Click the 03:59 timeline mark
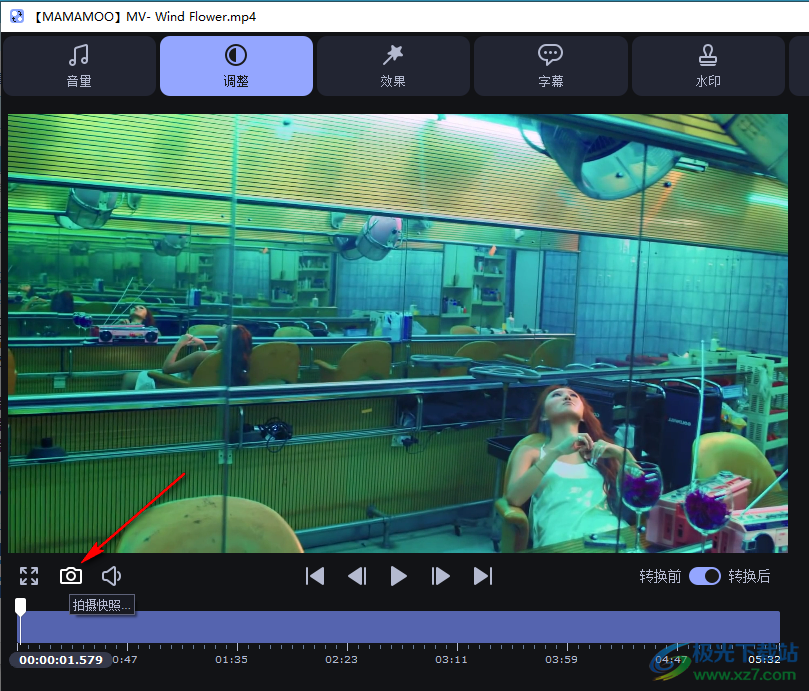The width and height of the screenshot is (809, 691). 561,660
